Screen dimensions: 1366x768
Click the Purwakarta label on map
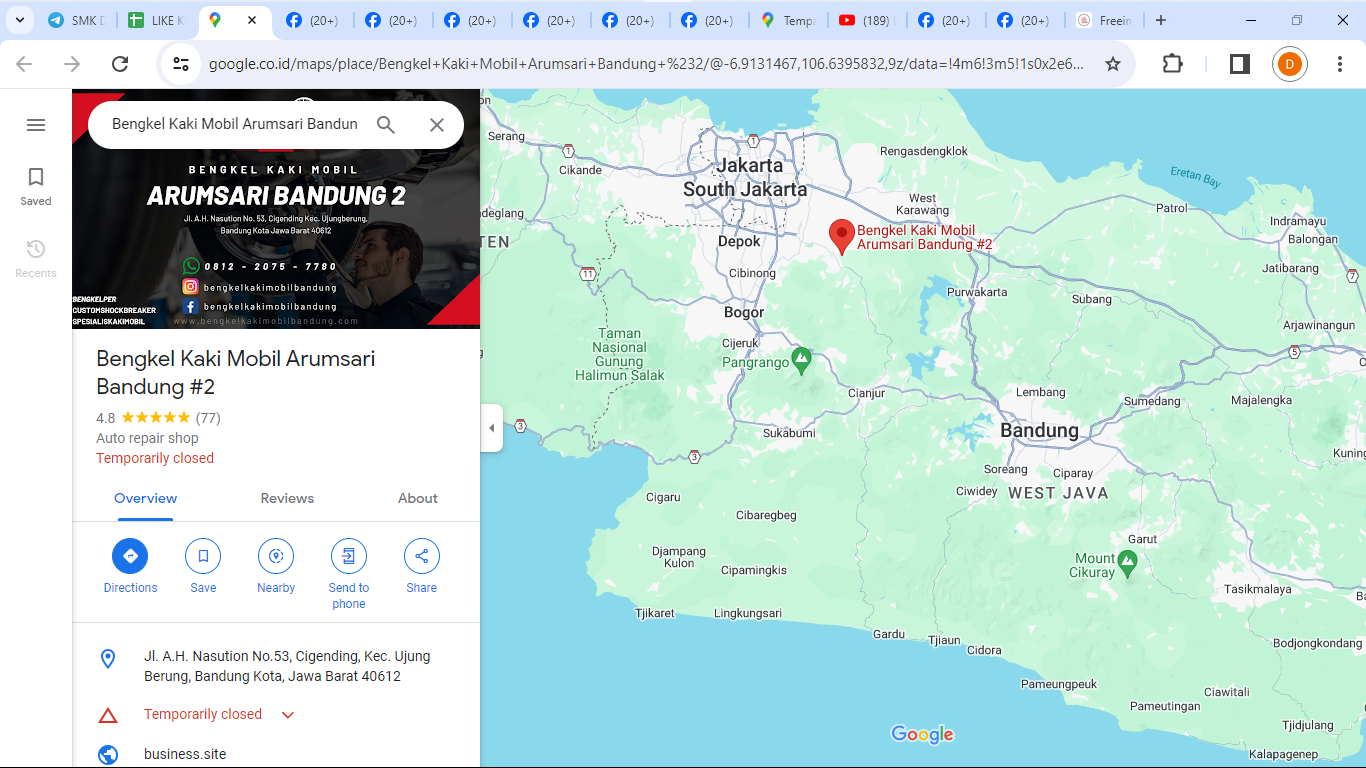[977, 292]
